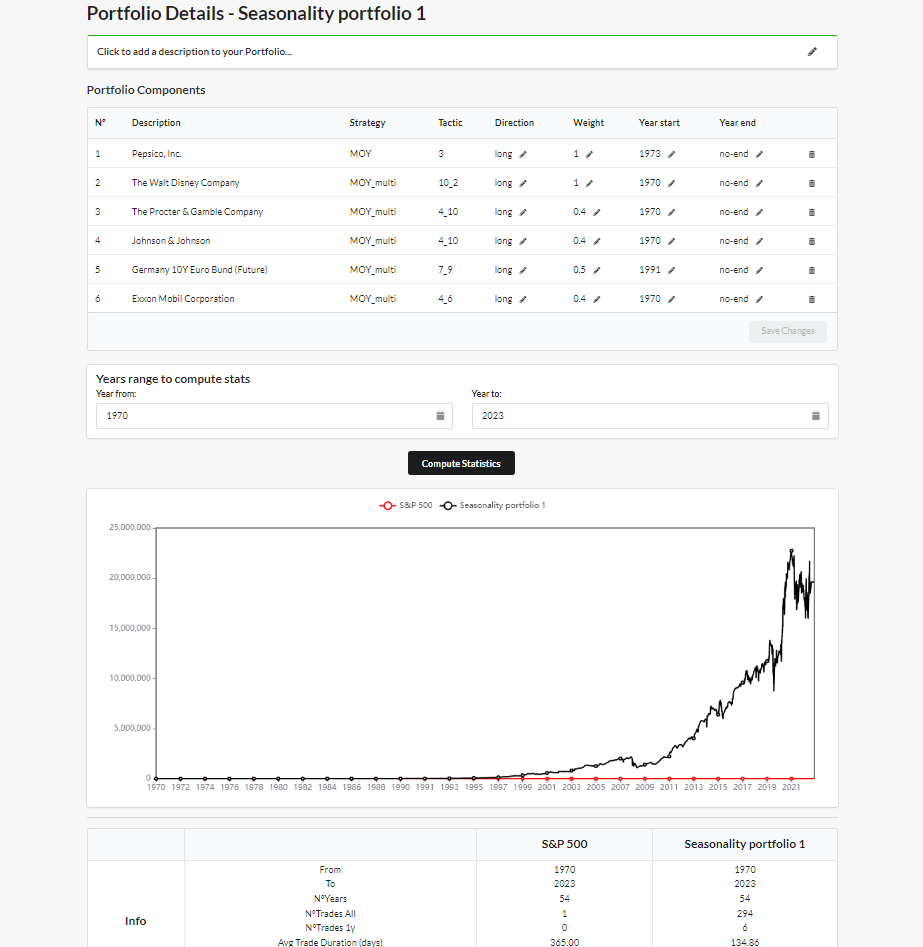Click the pencil icon to edit portfolio description

[812, 52]
